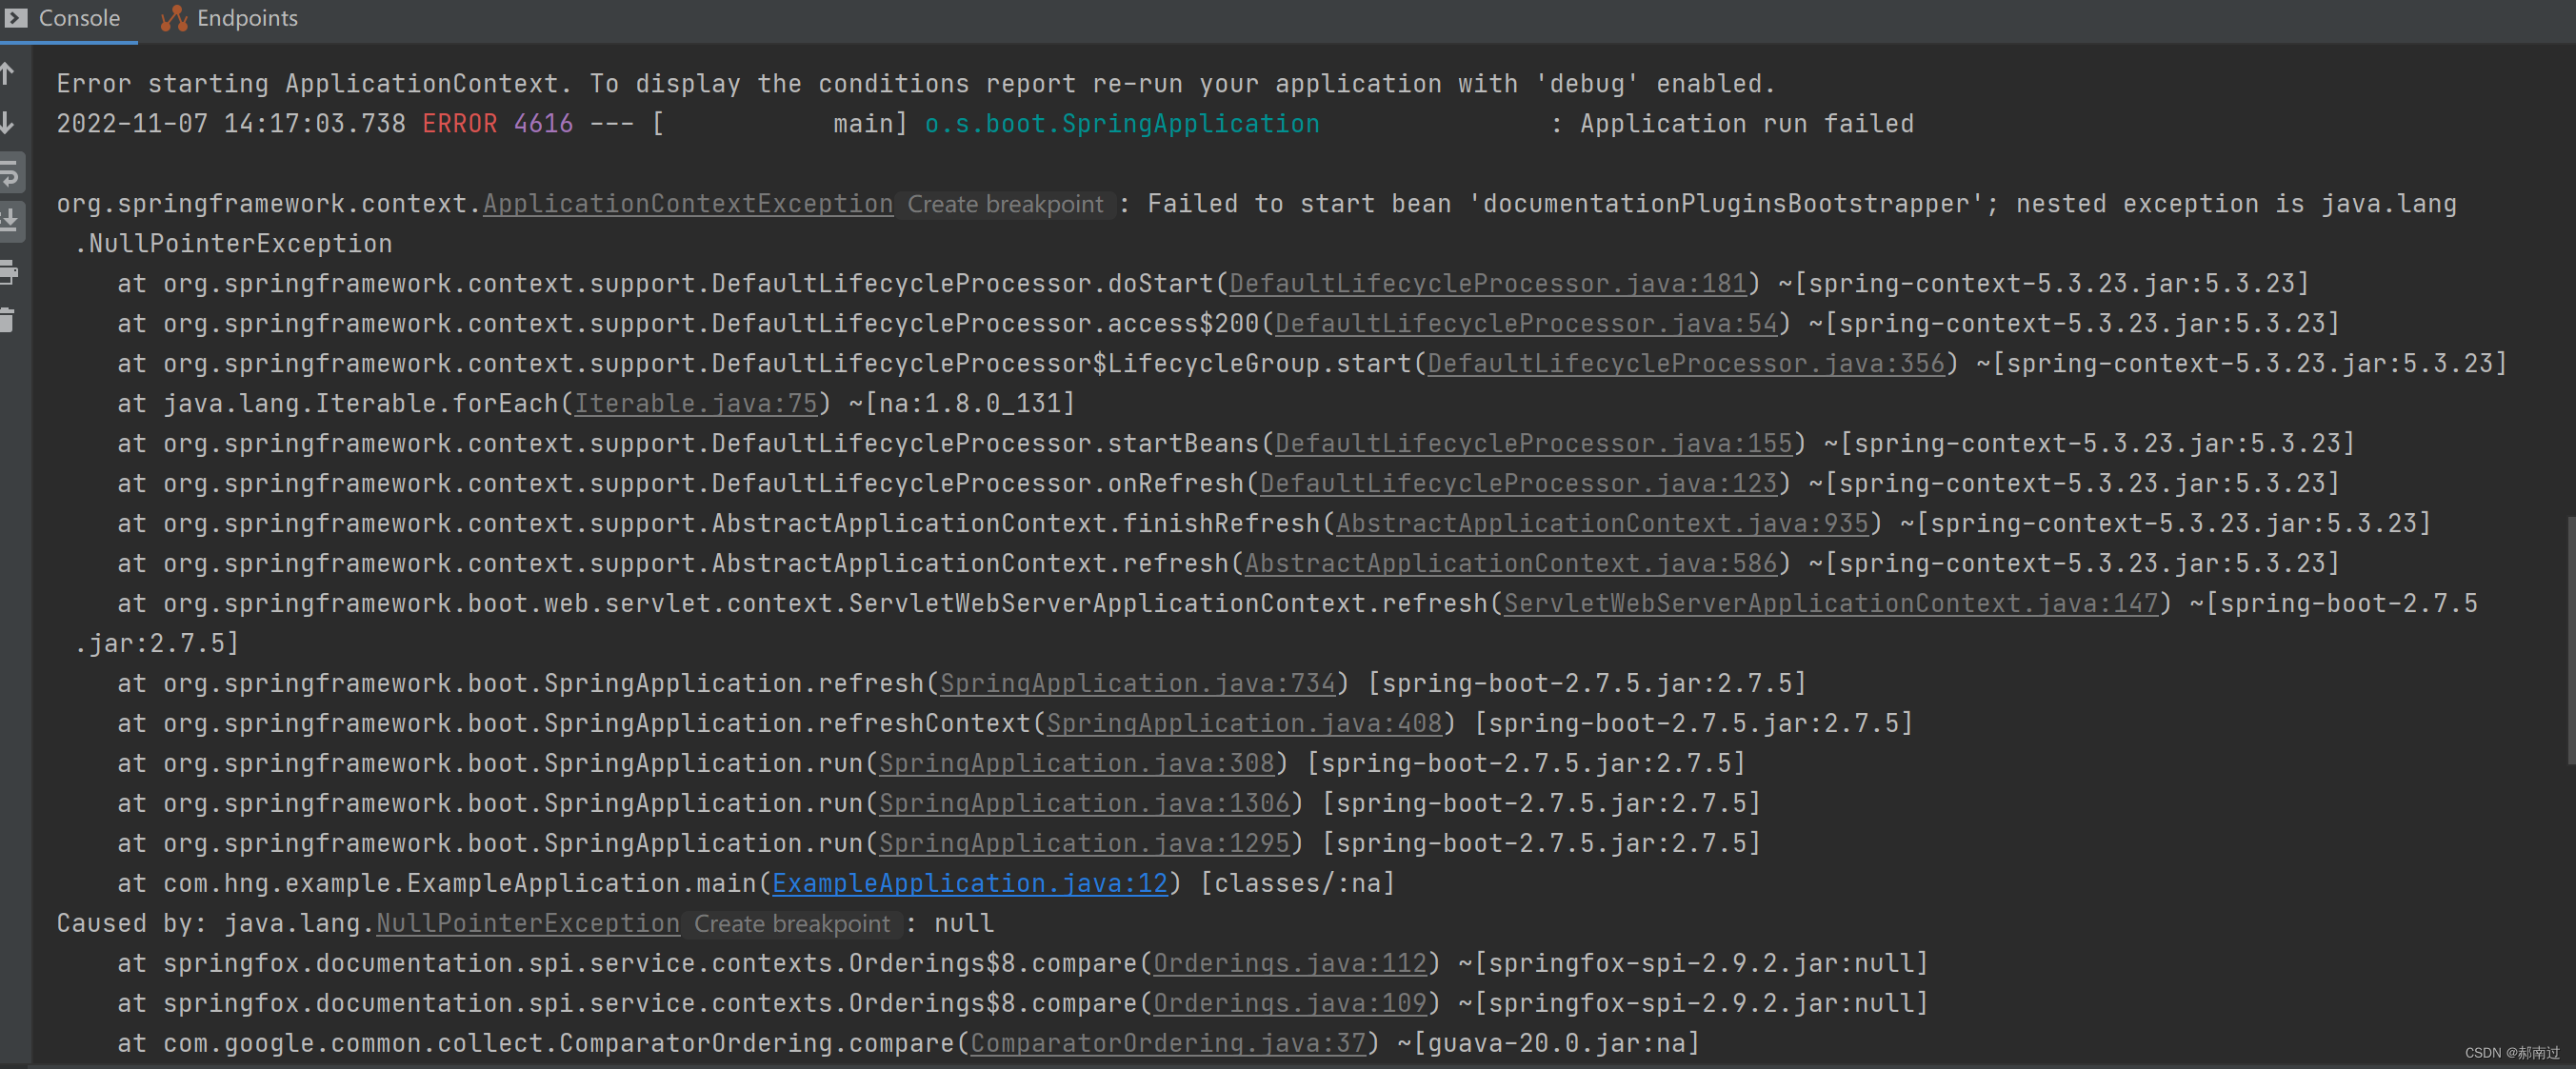Open the NullPointerException class link
The height and width of the screenshot is (1069, 2576).
527,924
